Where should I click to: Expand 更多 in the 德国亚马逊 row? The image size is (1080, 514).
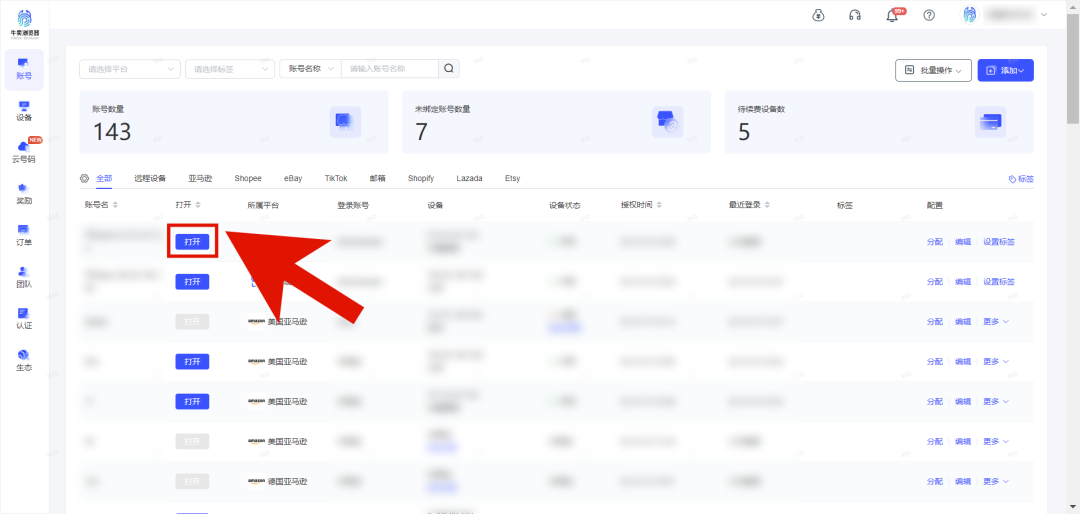(995, 481)
